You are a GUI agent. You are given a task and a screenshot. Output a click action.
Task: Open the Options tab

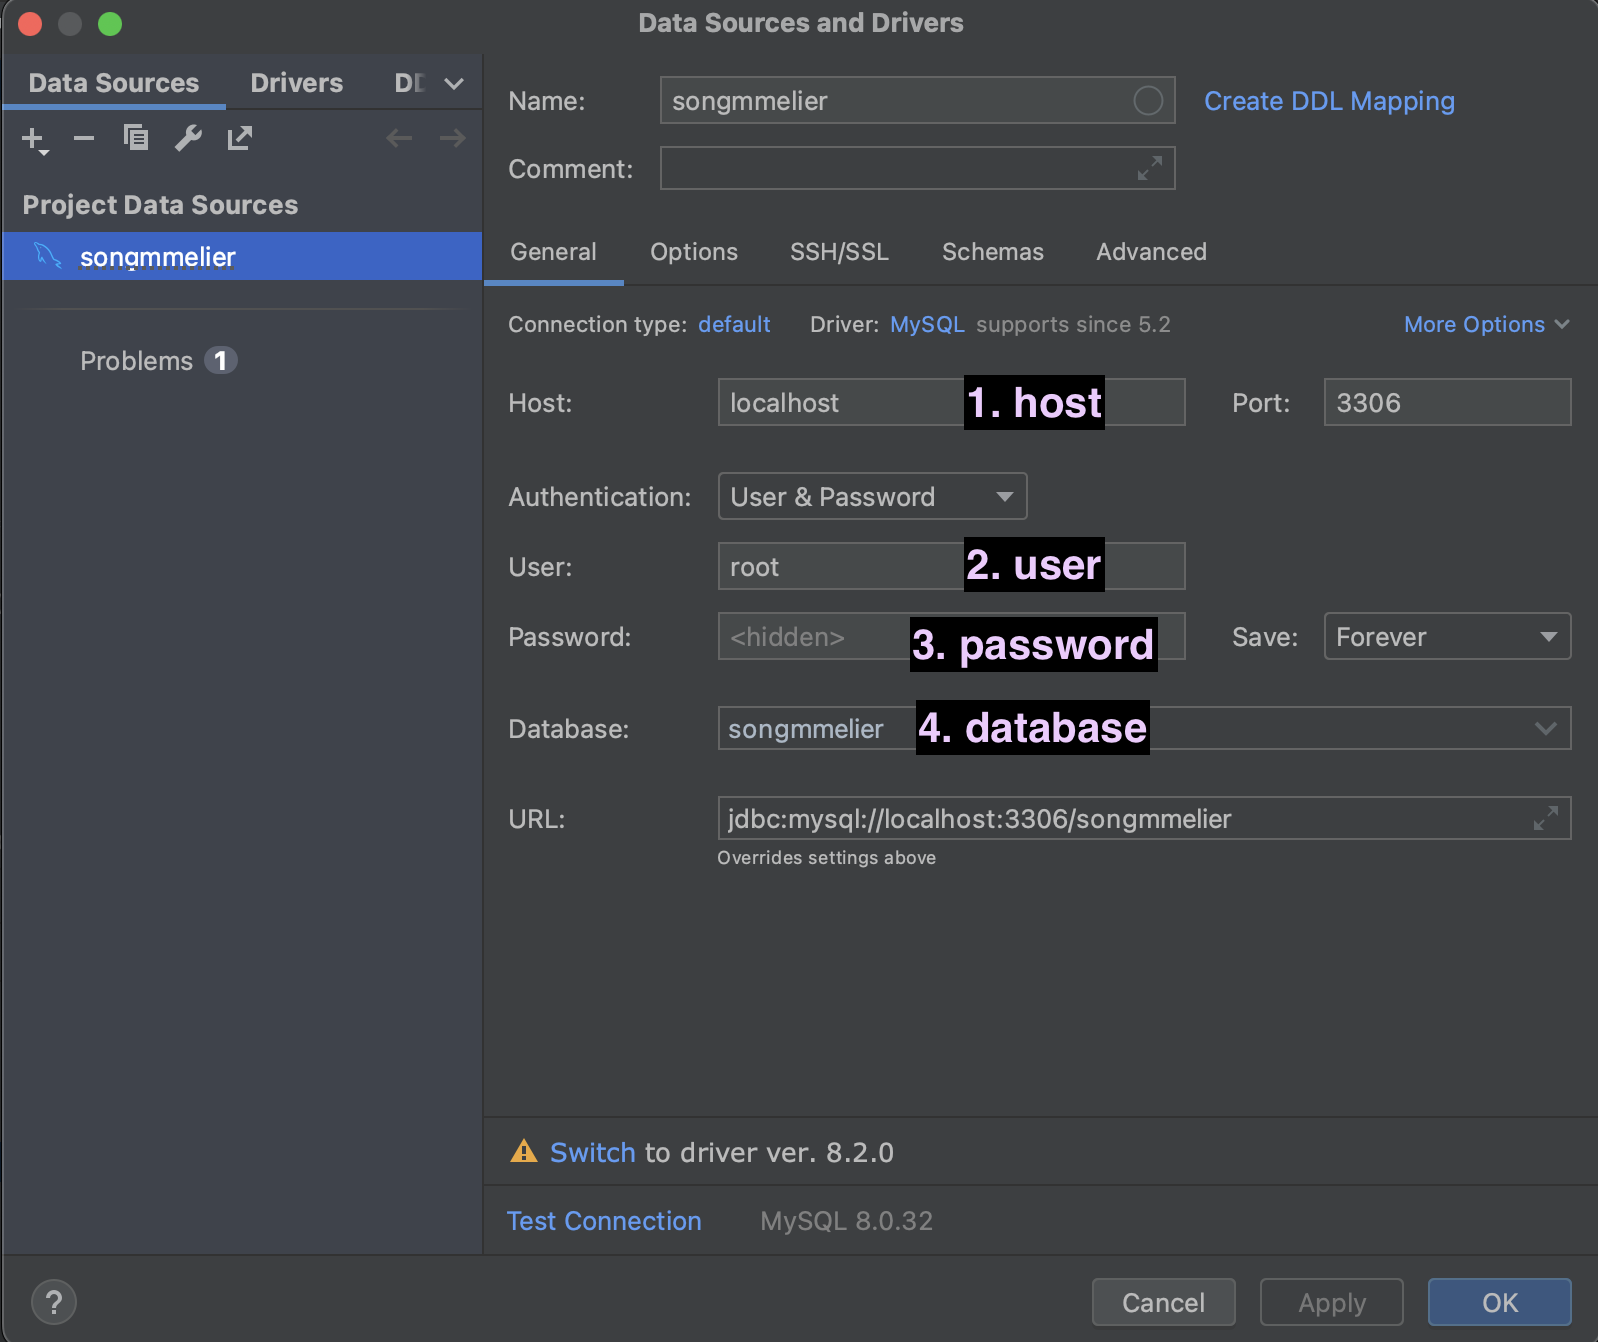[694, 252]
